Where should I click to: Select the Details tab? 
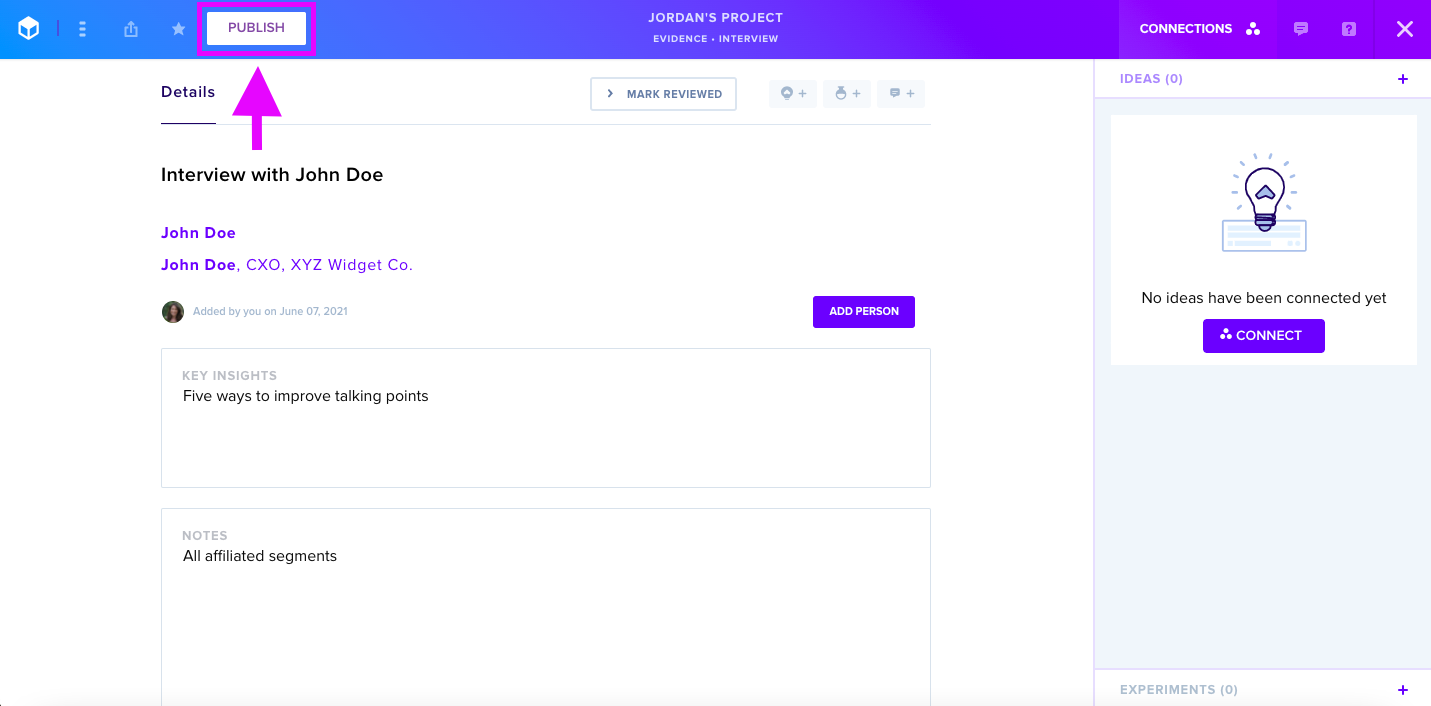(x=188, y=92)
